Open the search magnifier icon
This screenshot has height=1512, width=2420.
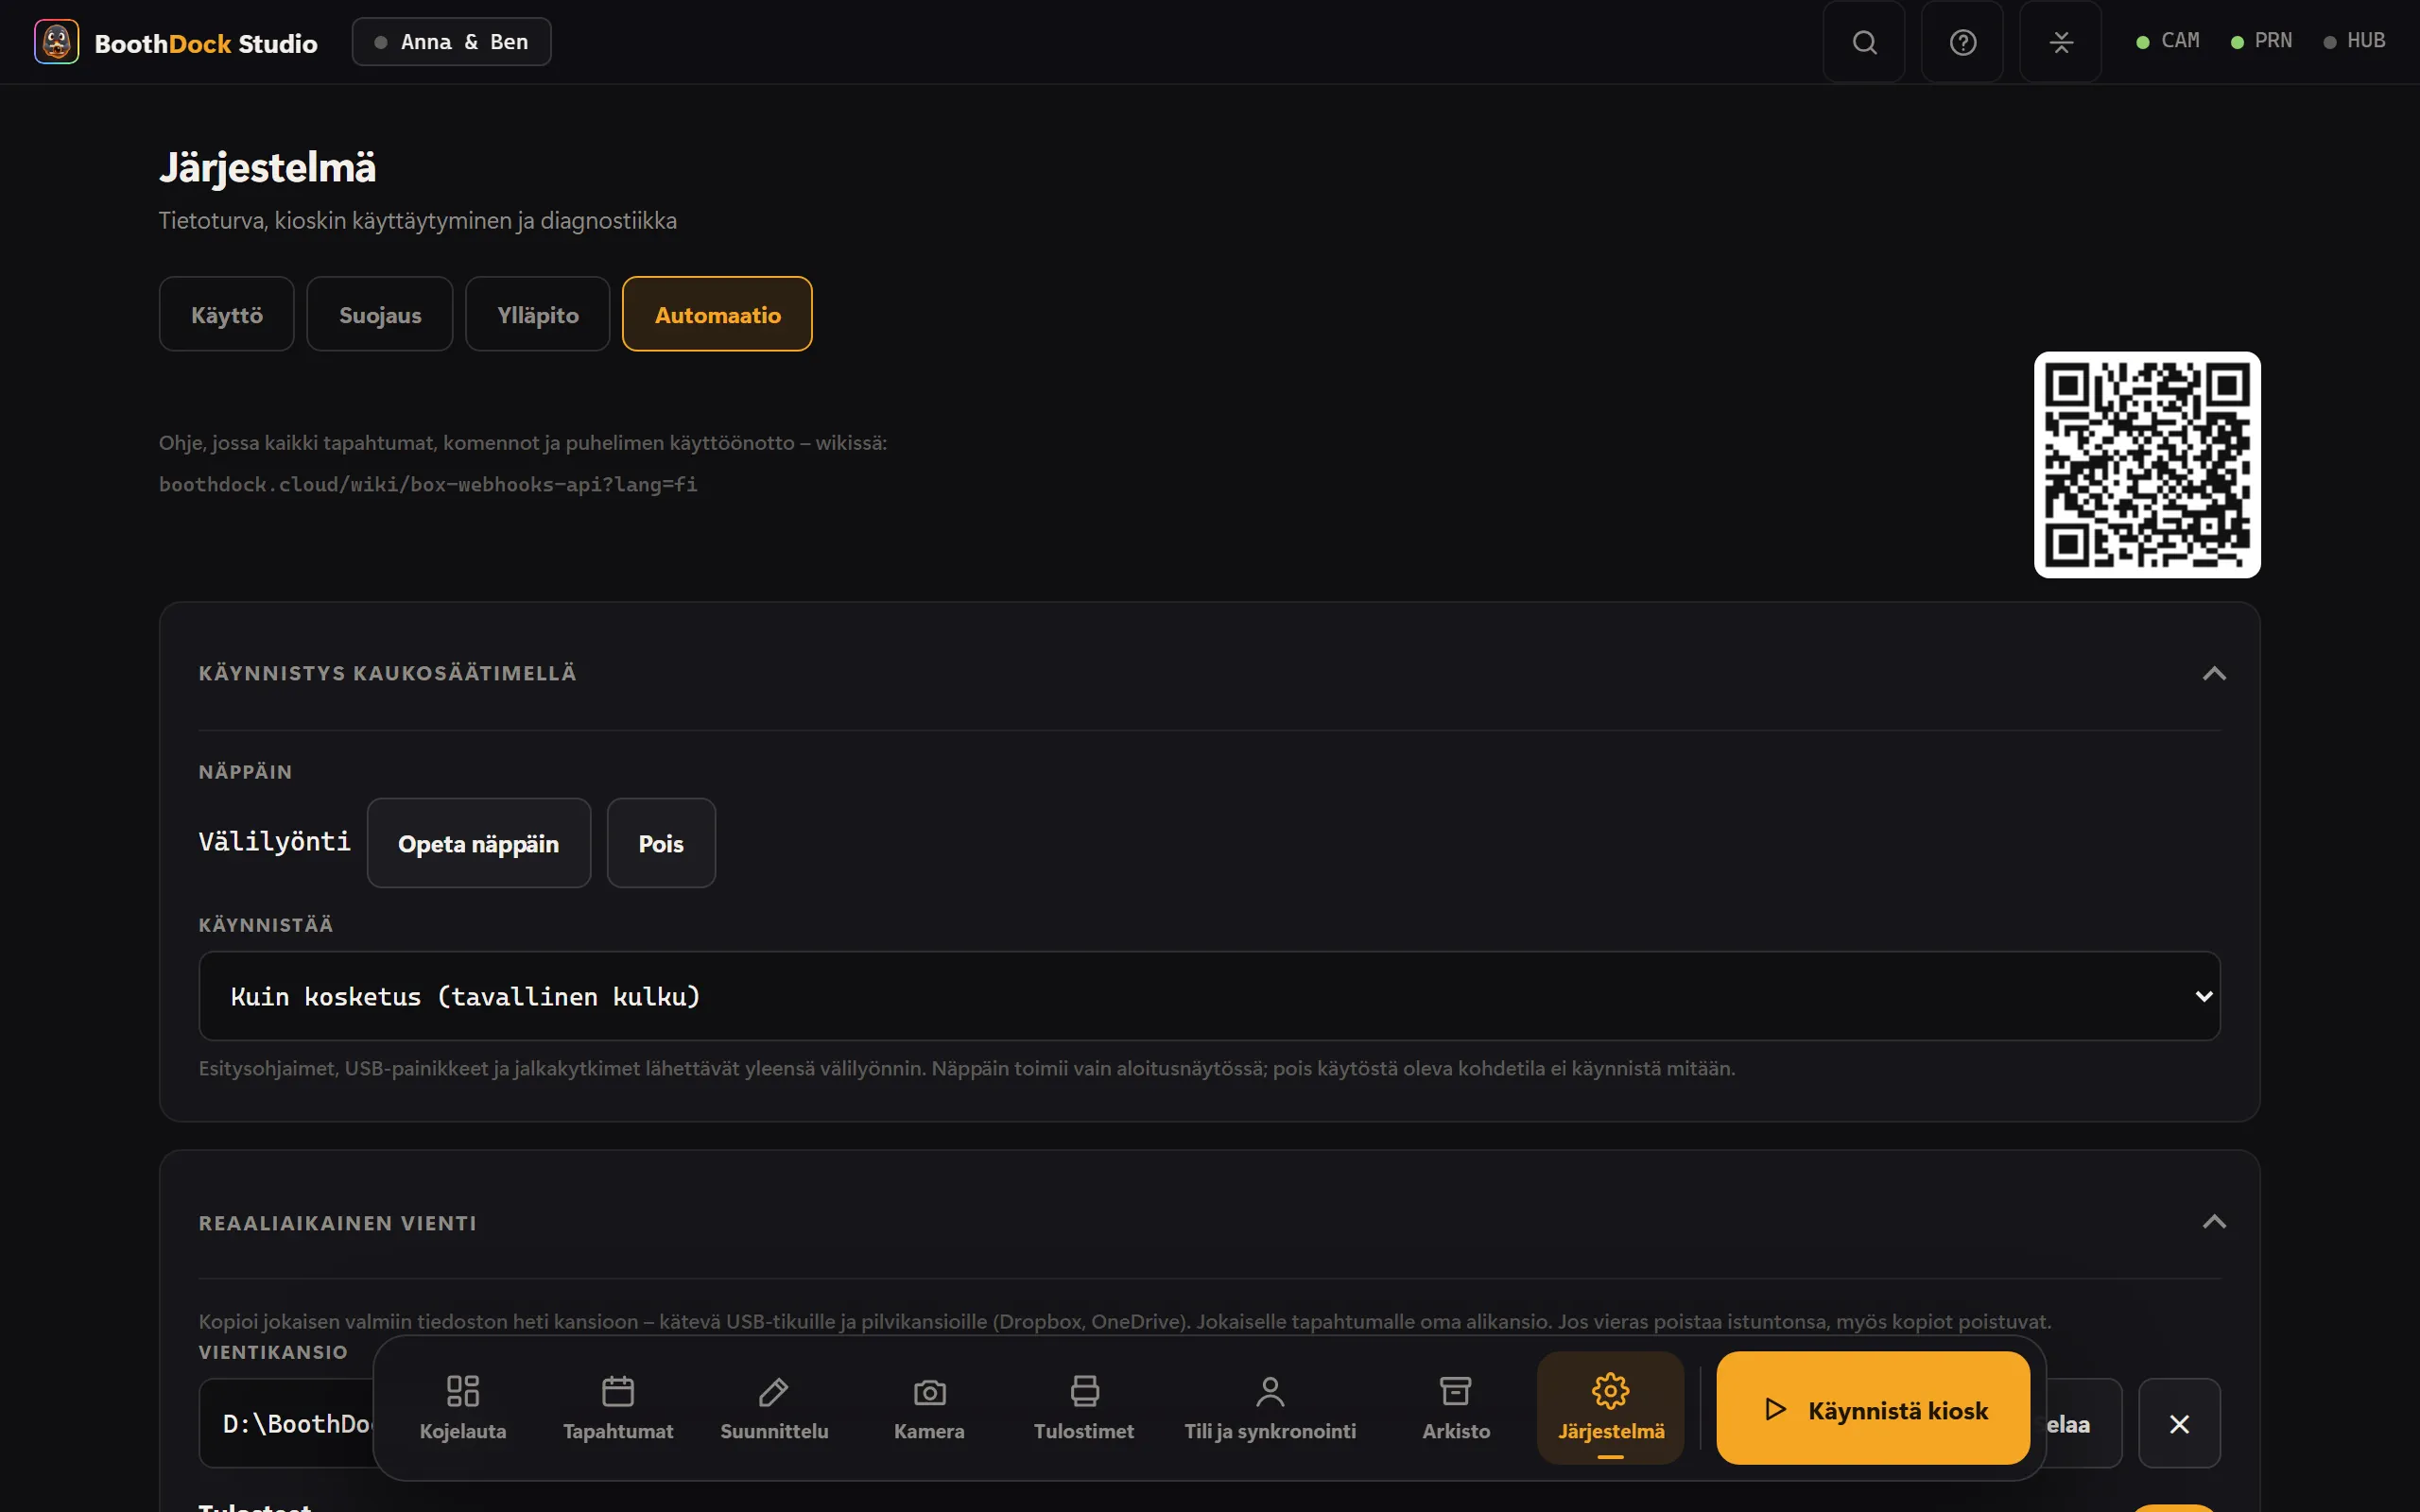click(1864, 42)
